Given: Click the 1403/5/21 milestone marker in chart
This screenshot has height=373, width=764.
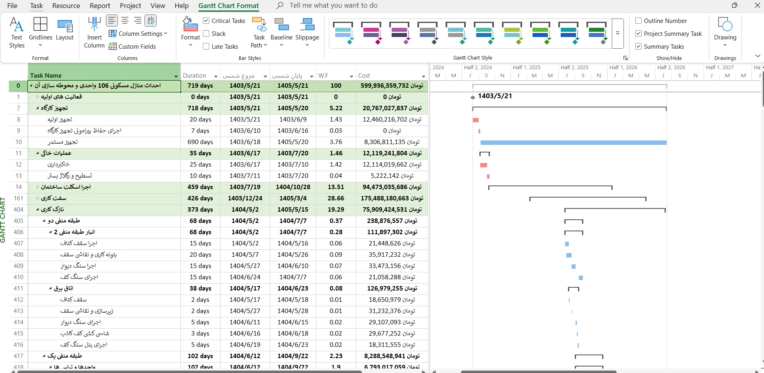Looking at the screenshot, I should point(472,97).
